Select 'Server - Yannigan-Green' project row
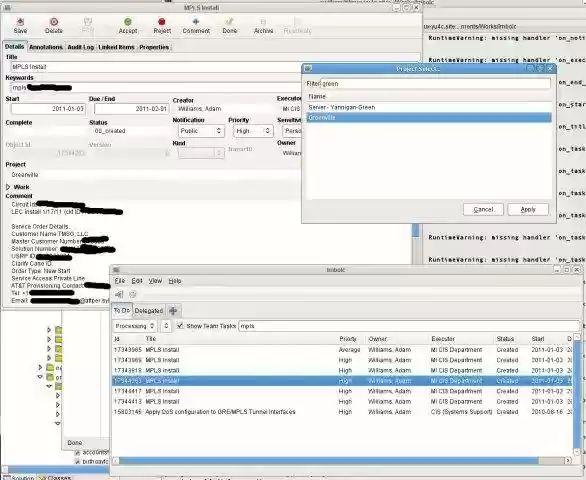 pos(429,107)
